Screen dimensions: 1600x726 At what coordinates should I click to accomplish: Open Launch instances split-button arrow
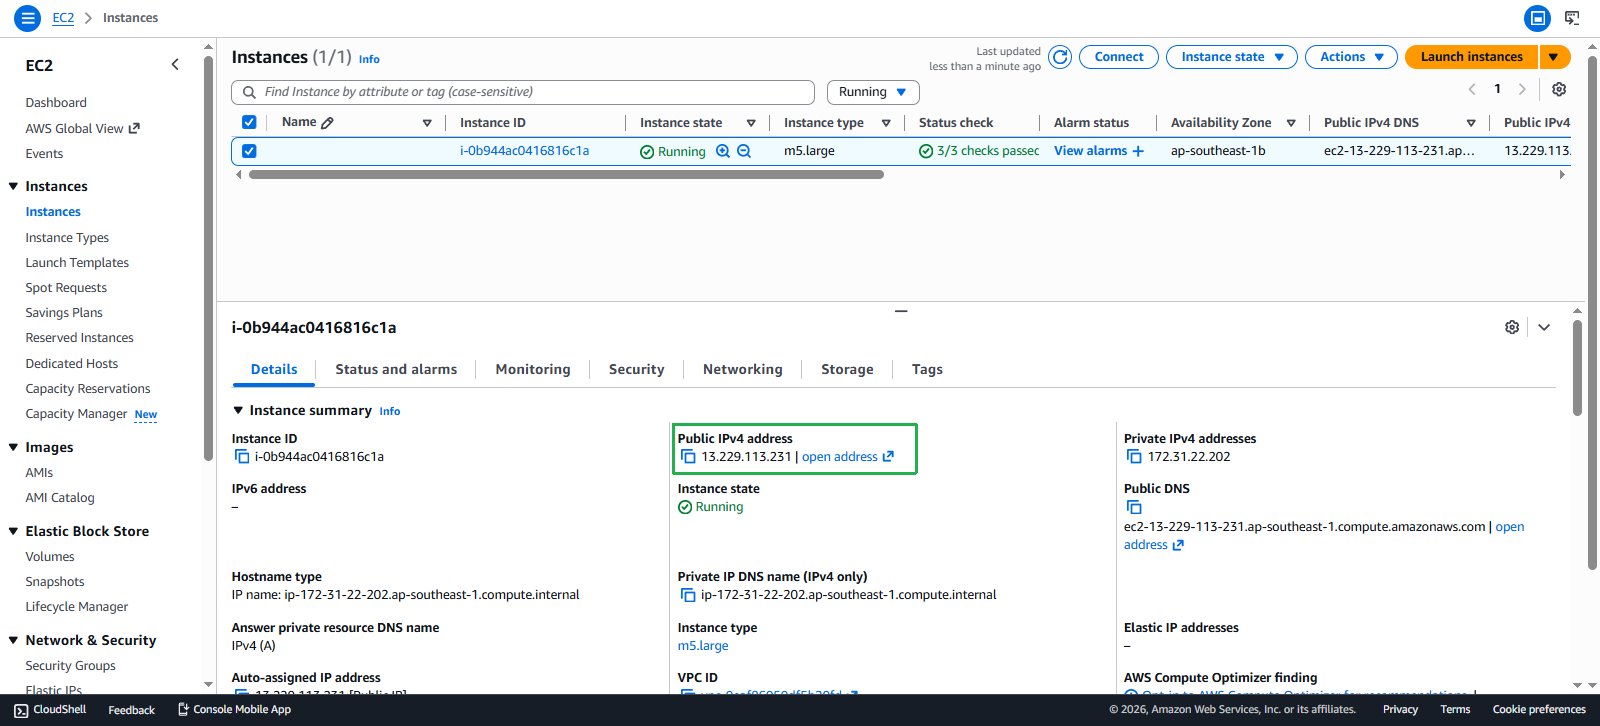[1554, 57]
